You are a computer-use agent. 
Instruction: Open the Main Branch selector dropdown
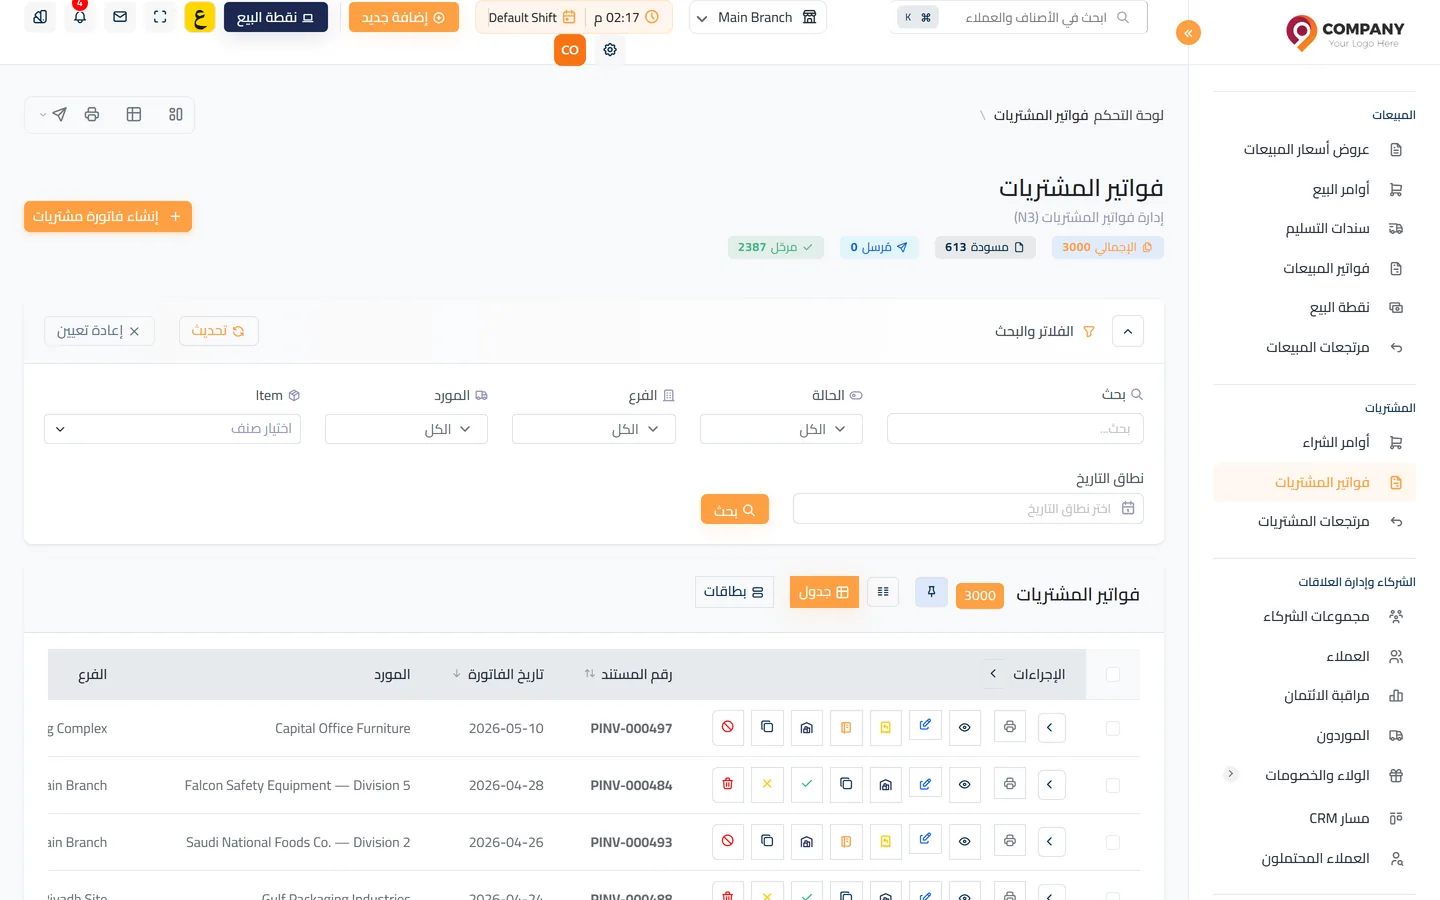click(758, 17)
